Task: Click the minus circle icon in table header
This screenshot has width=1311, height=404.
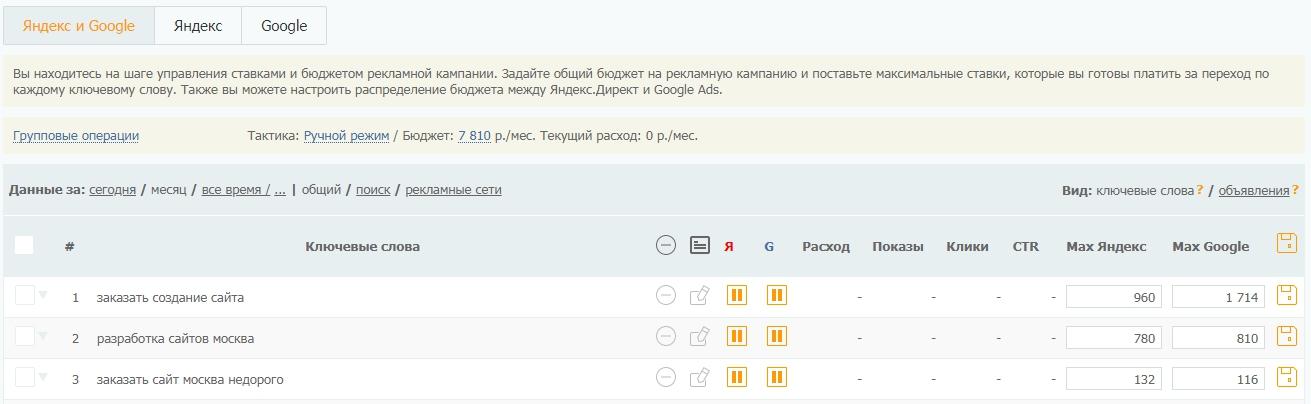Action: coord(666,245)
